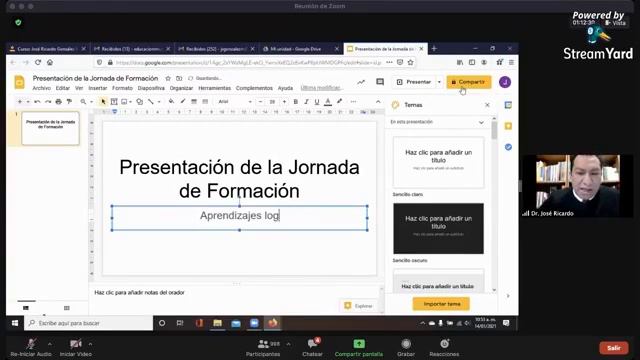The height and width of the screenshot is (360, 640).
Task: Click the red Salir button
Action: [613, 348]
